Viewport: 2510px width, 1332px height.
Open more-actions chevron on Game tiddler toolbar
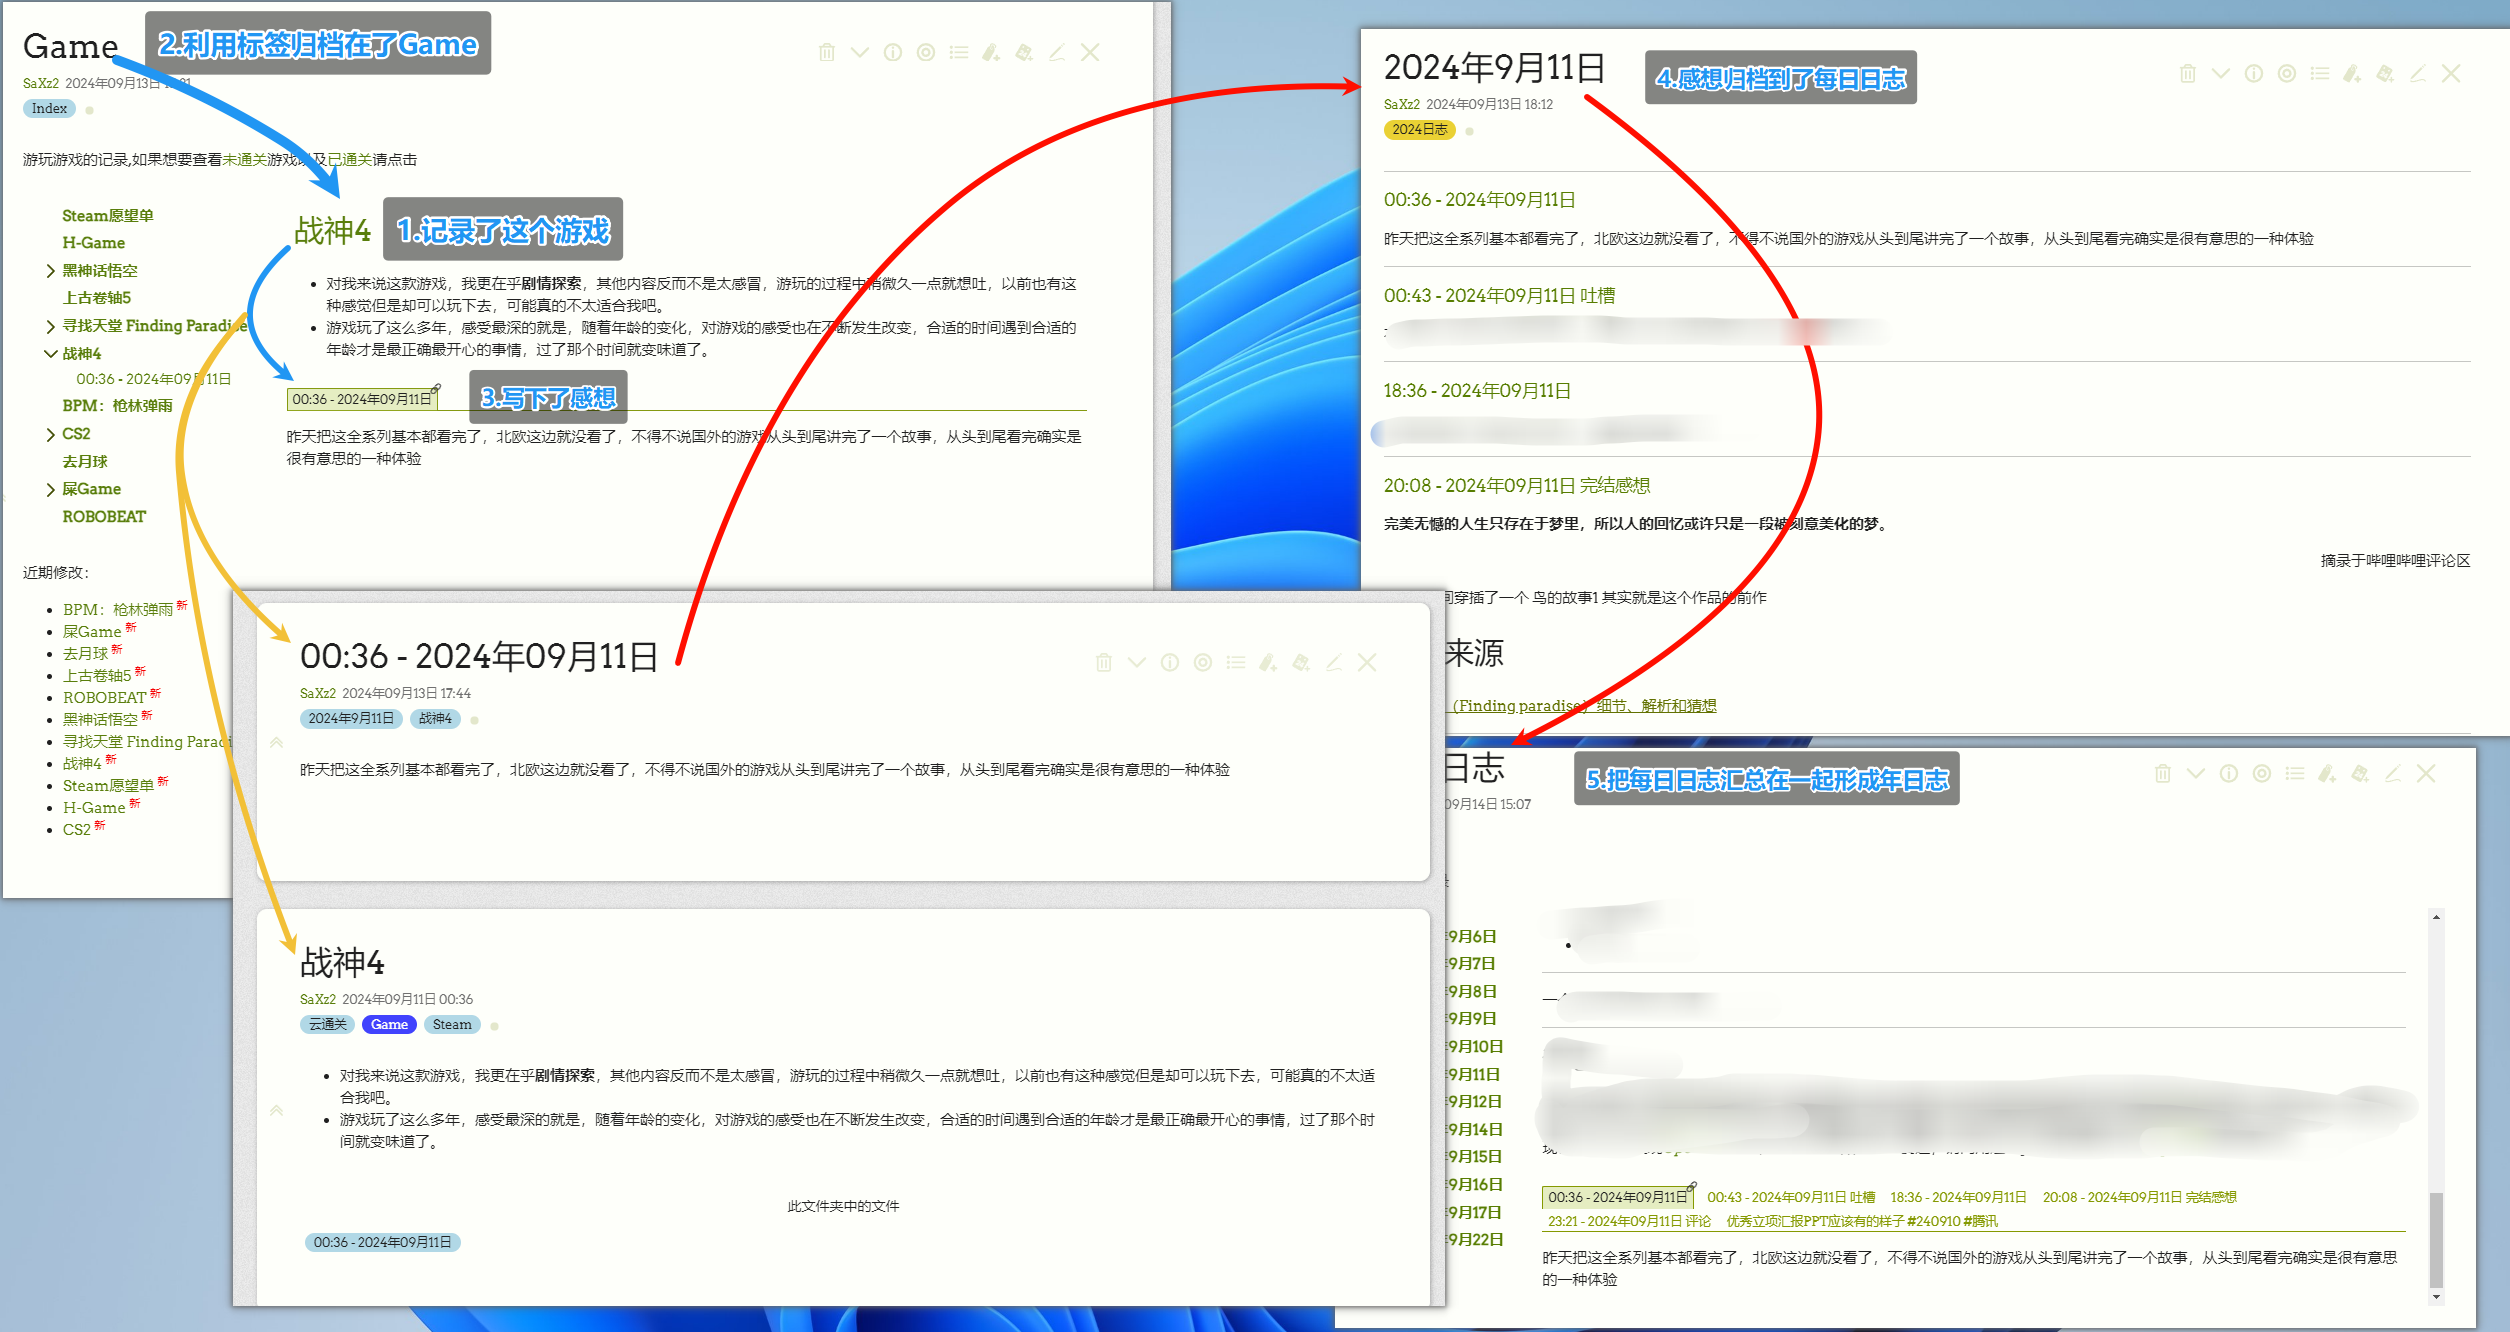click(859, 53)
